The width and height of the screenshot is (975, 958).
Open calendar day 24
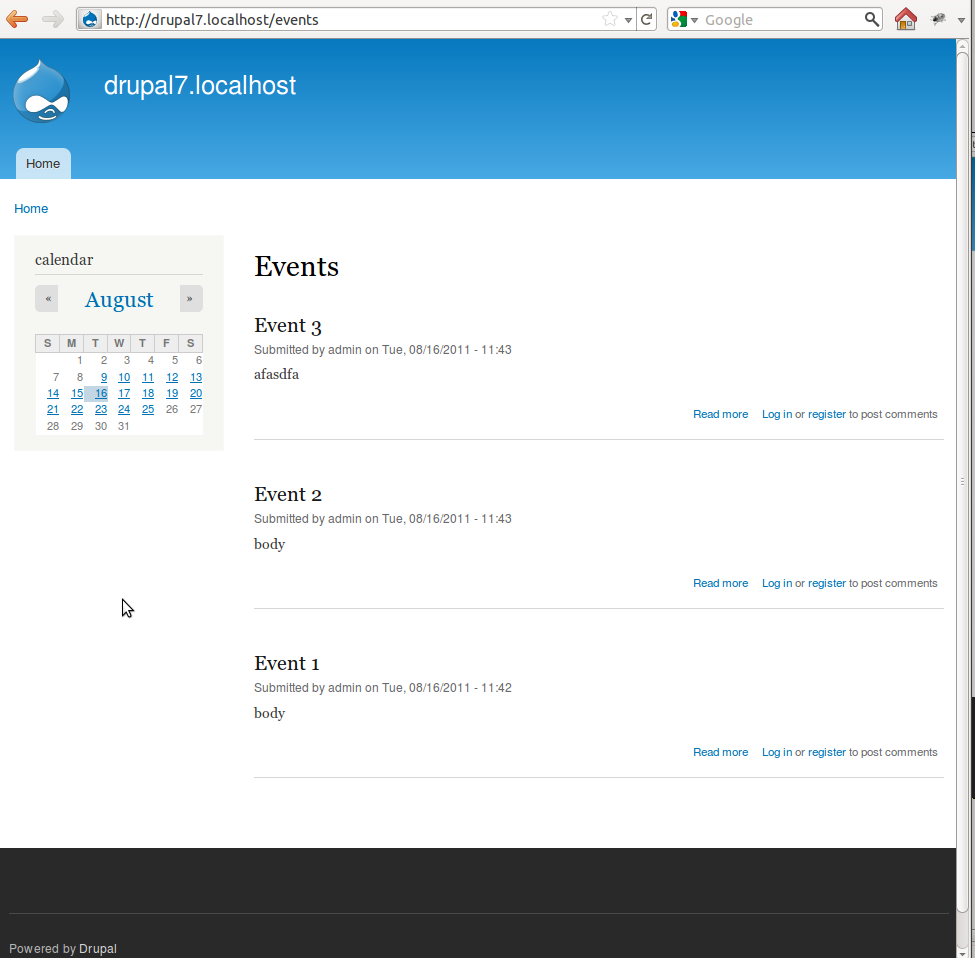coord(124,410)
